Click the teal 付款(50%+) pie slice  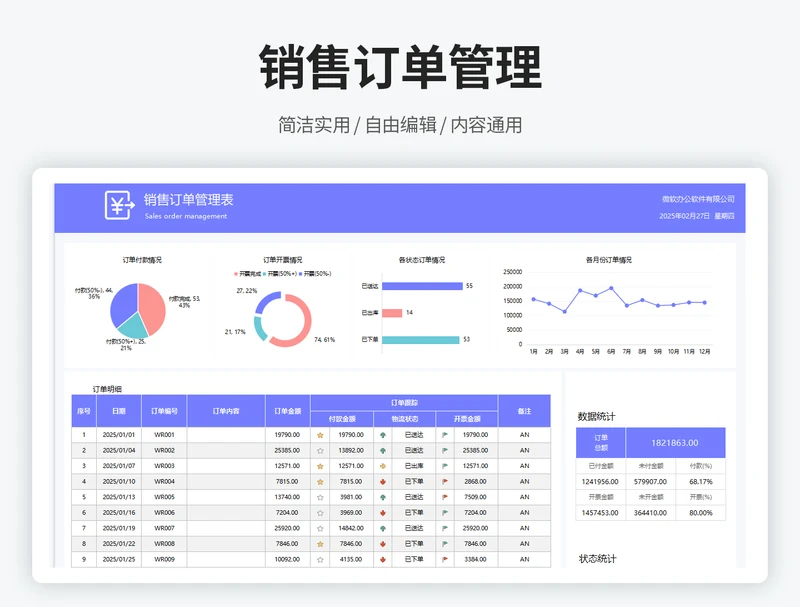point(133,327)
